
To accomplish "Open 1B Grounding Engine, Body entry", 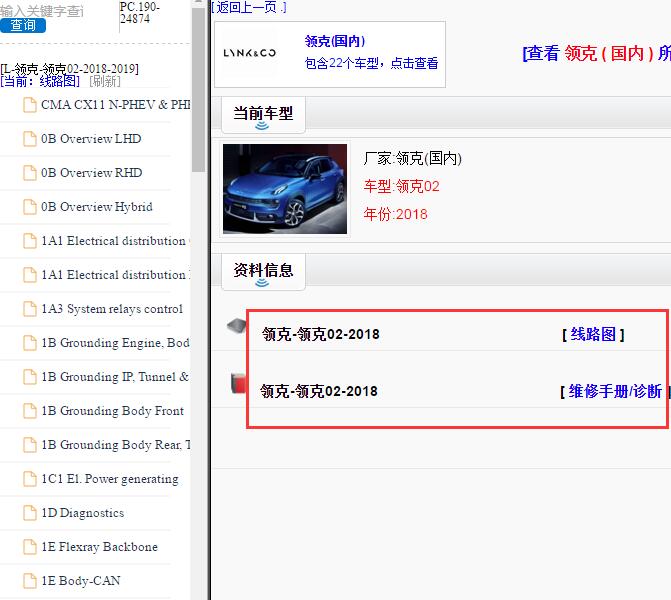I will pyautogui.click(x=116, y=343).
